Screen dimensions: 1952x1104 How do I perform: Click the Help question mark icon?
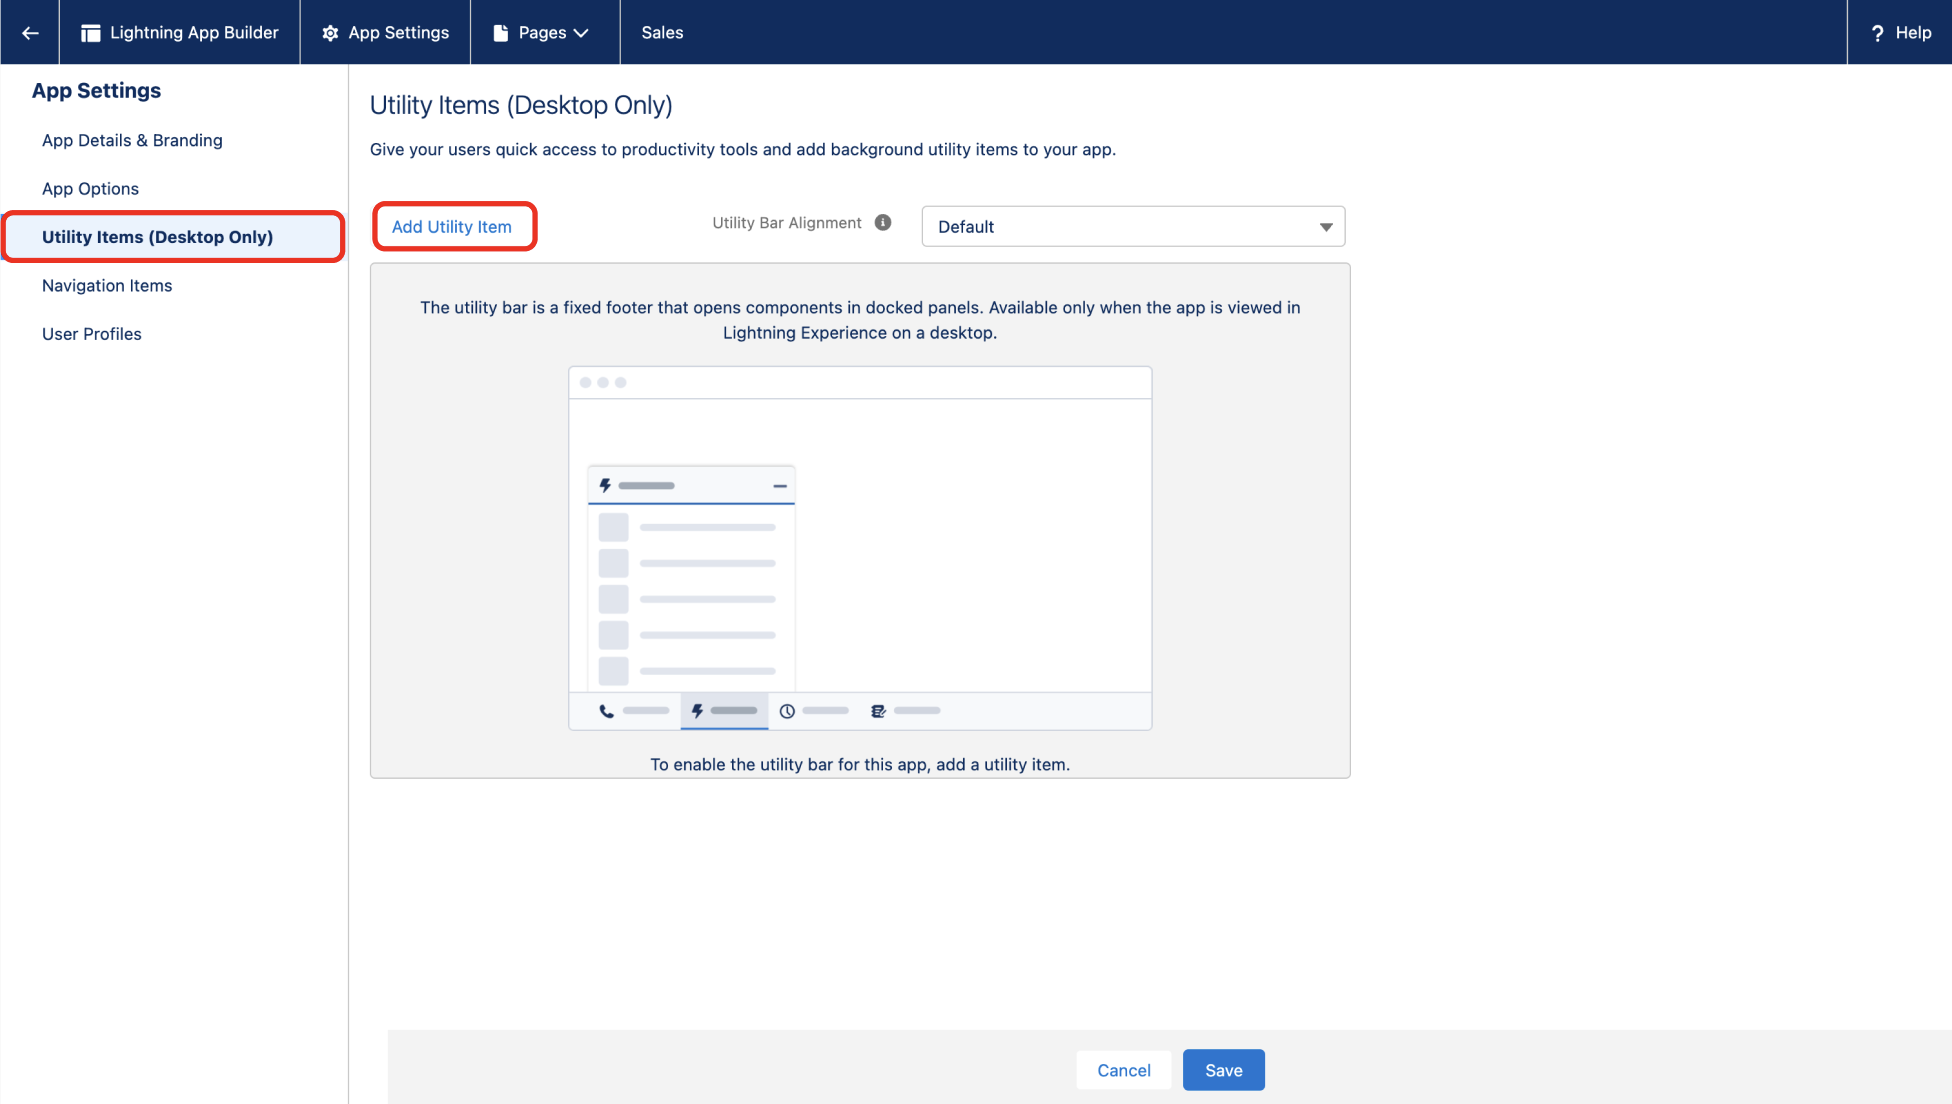coord(1877,33)
